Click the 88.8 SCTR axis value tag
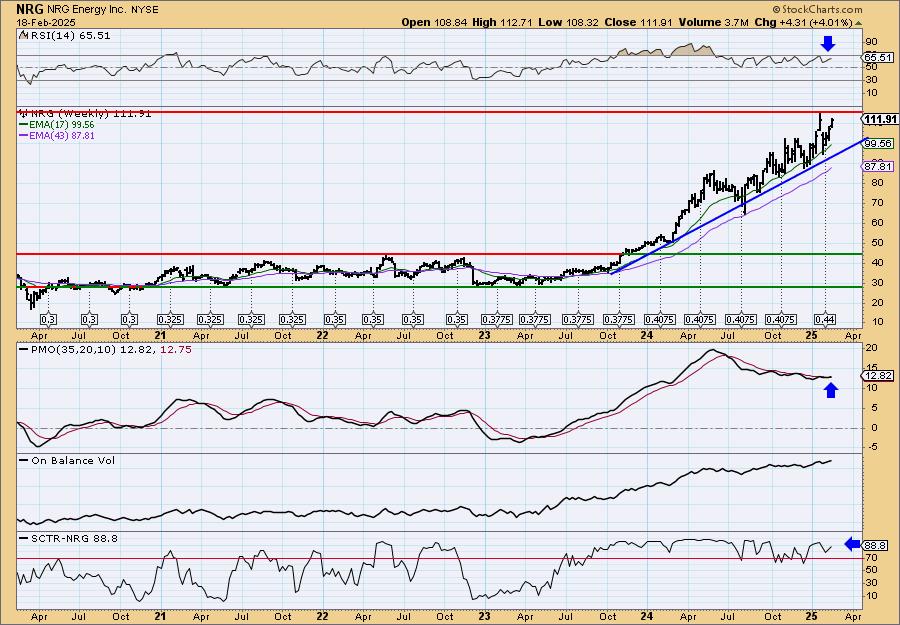Screen dimensions: 900x625 pyautogui.click(x=876, y=545)
